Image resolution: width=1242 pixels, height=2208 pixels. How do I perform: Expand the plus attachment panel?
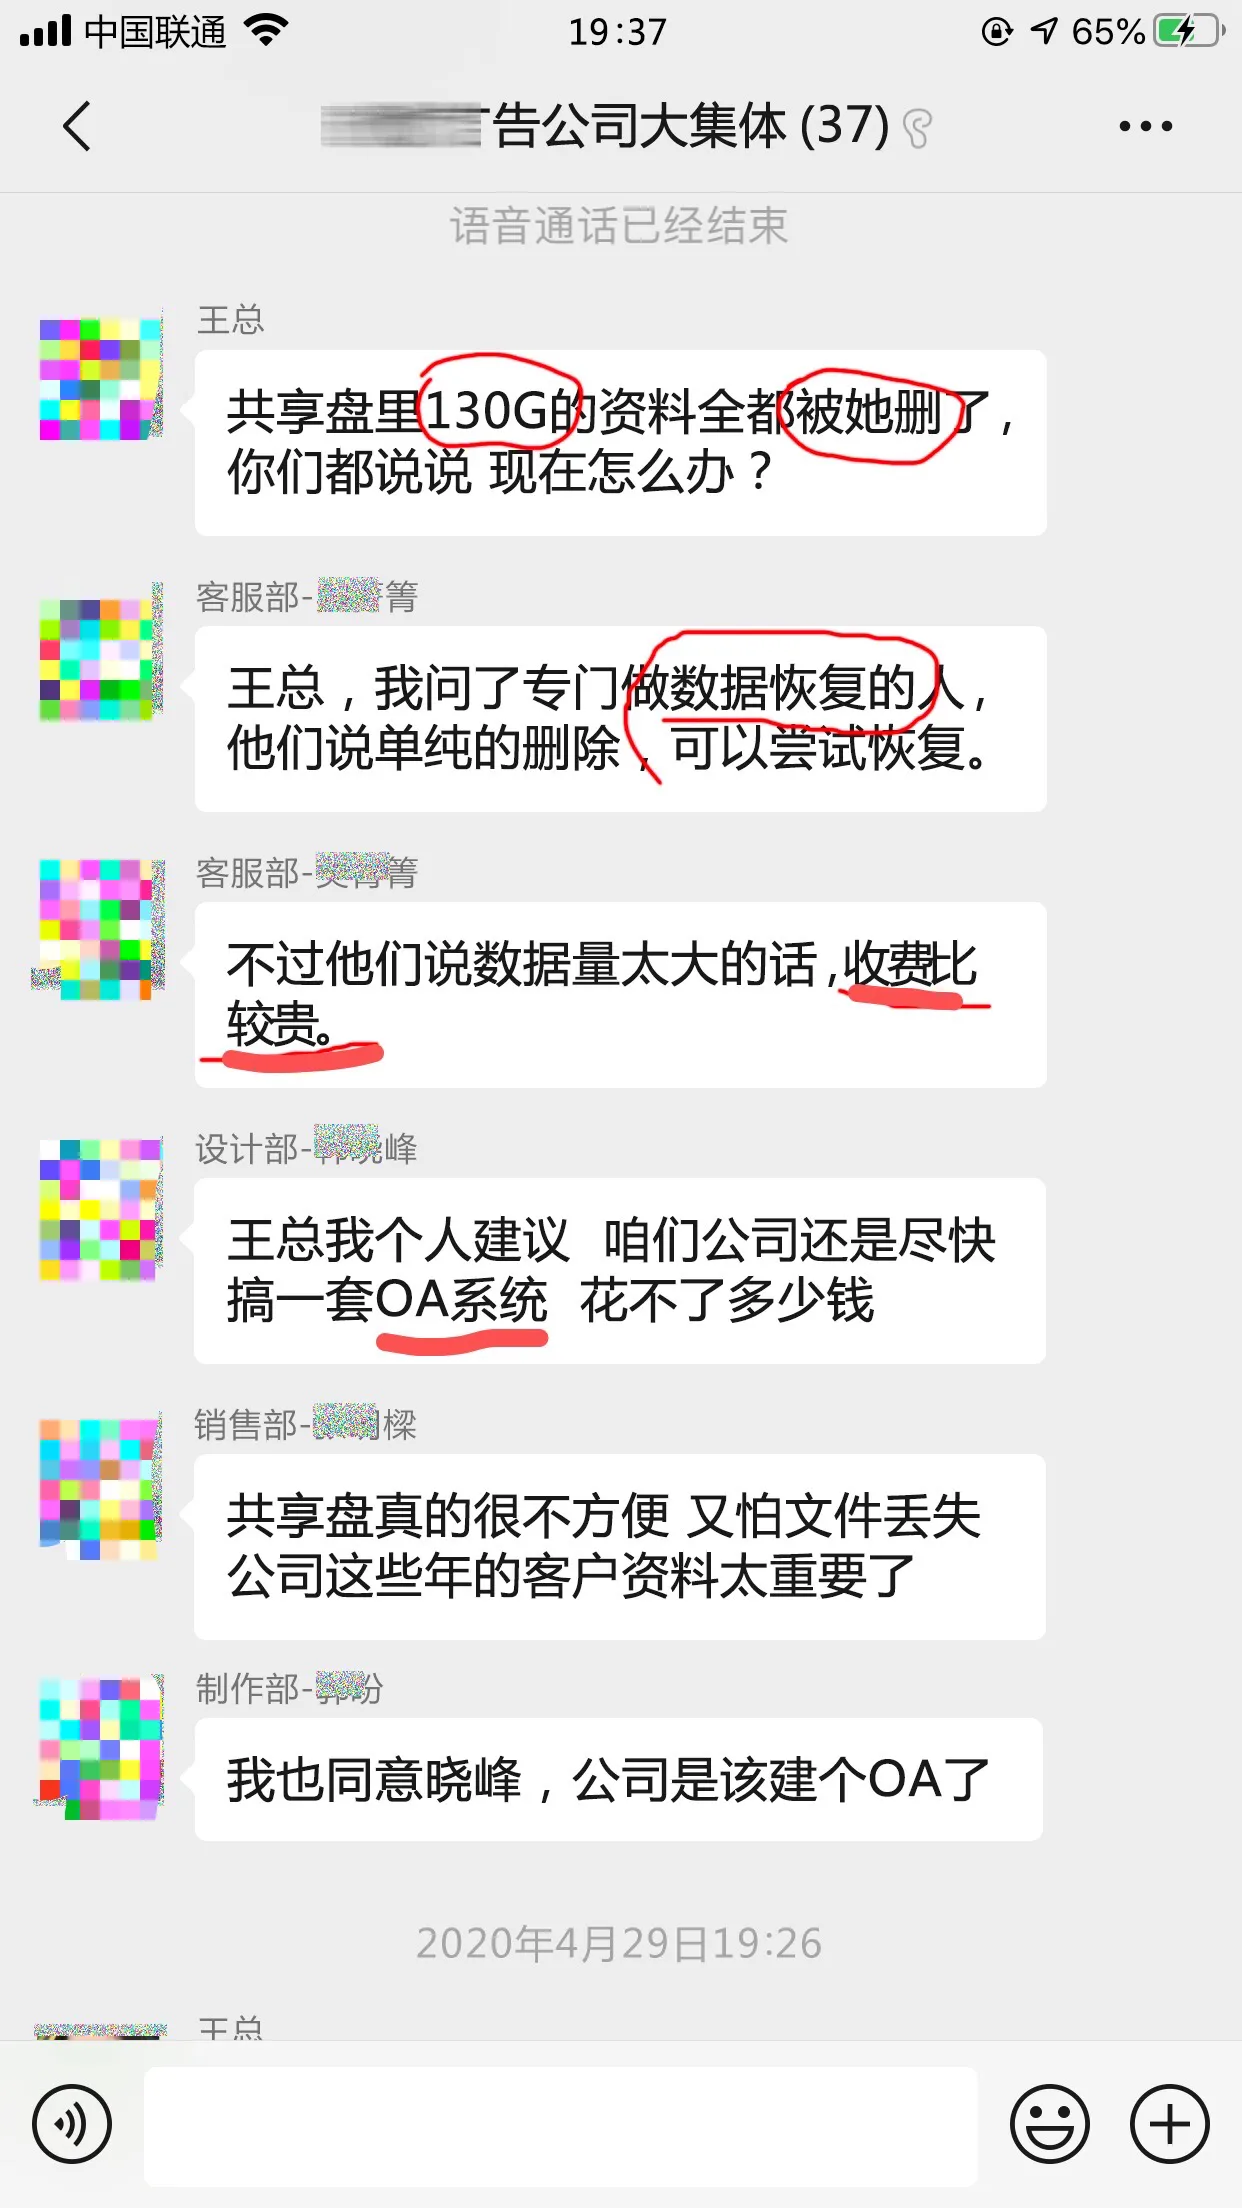[1169, 2123]
